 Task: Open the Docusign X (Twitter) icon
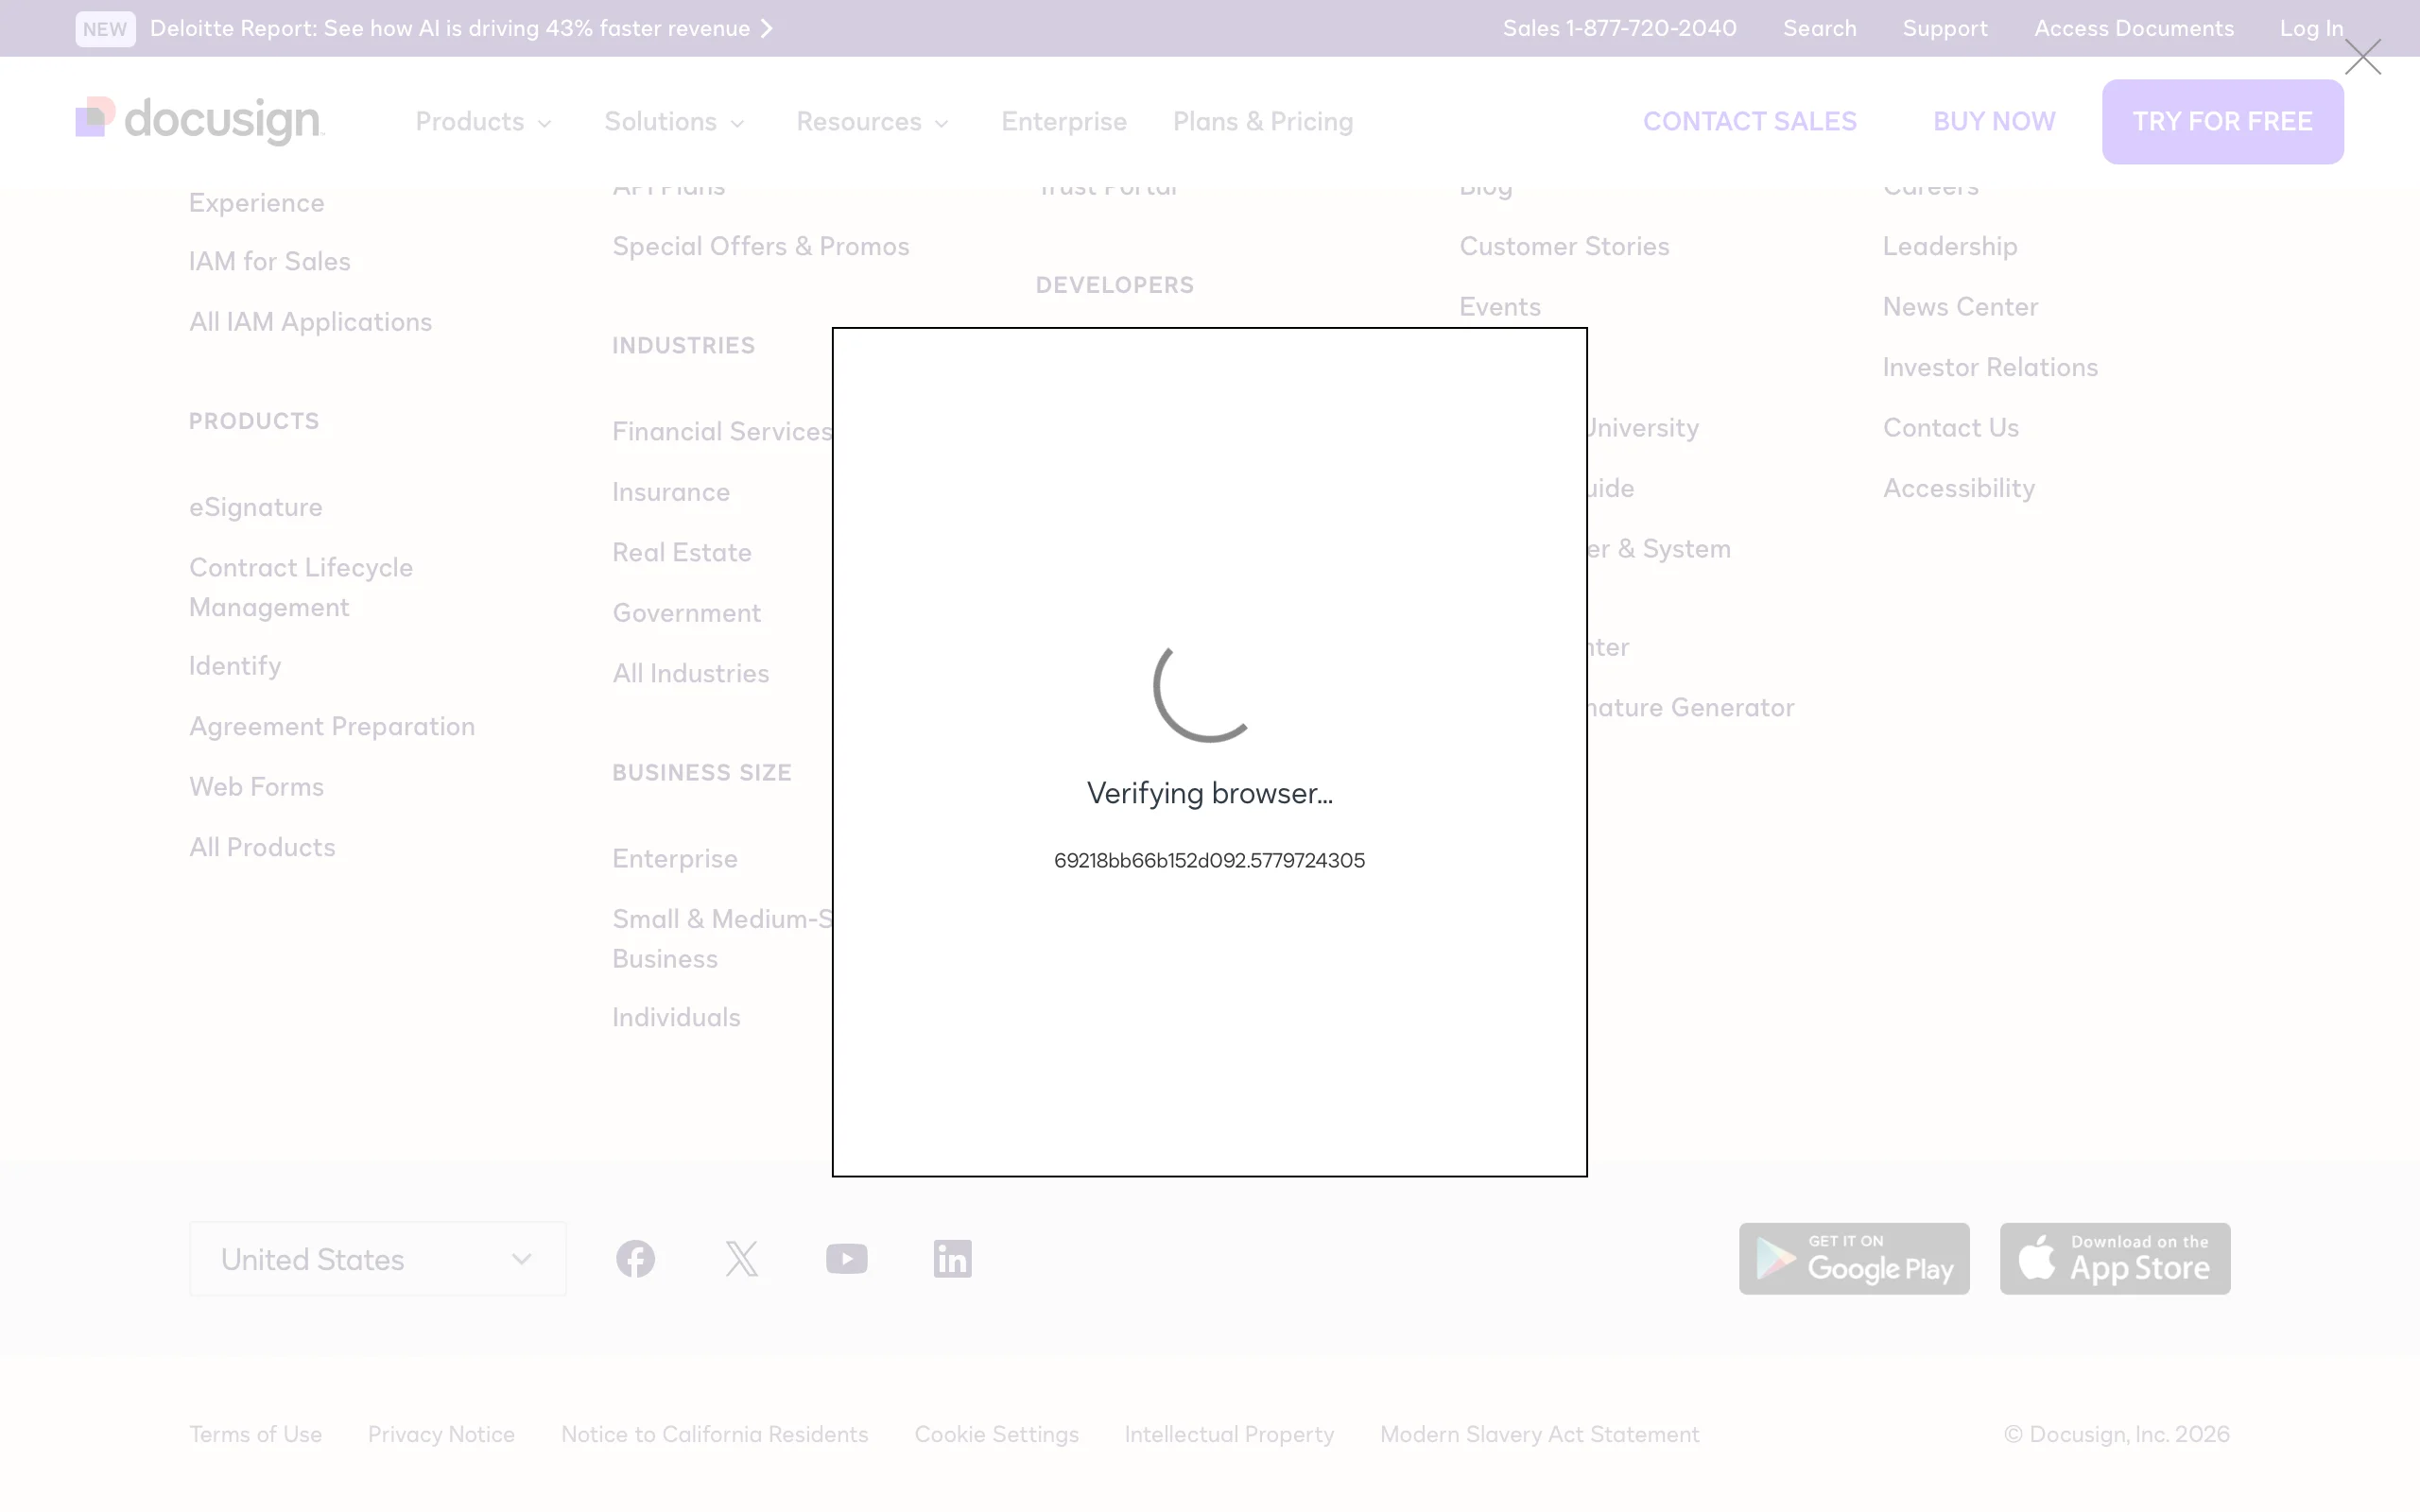pos(741,1258)
